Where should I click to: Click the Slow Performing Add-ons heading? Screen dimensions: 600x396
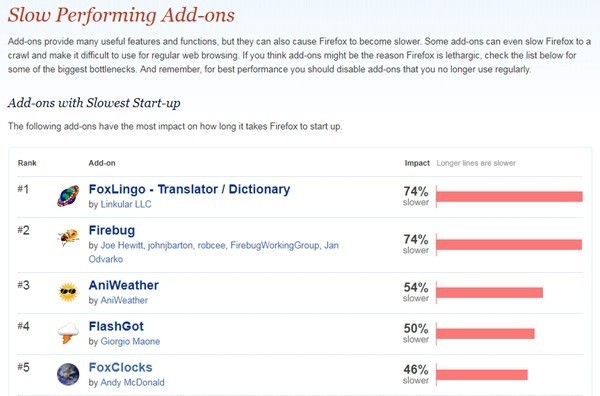pos(121,15)
